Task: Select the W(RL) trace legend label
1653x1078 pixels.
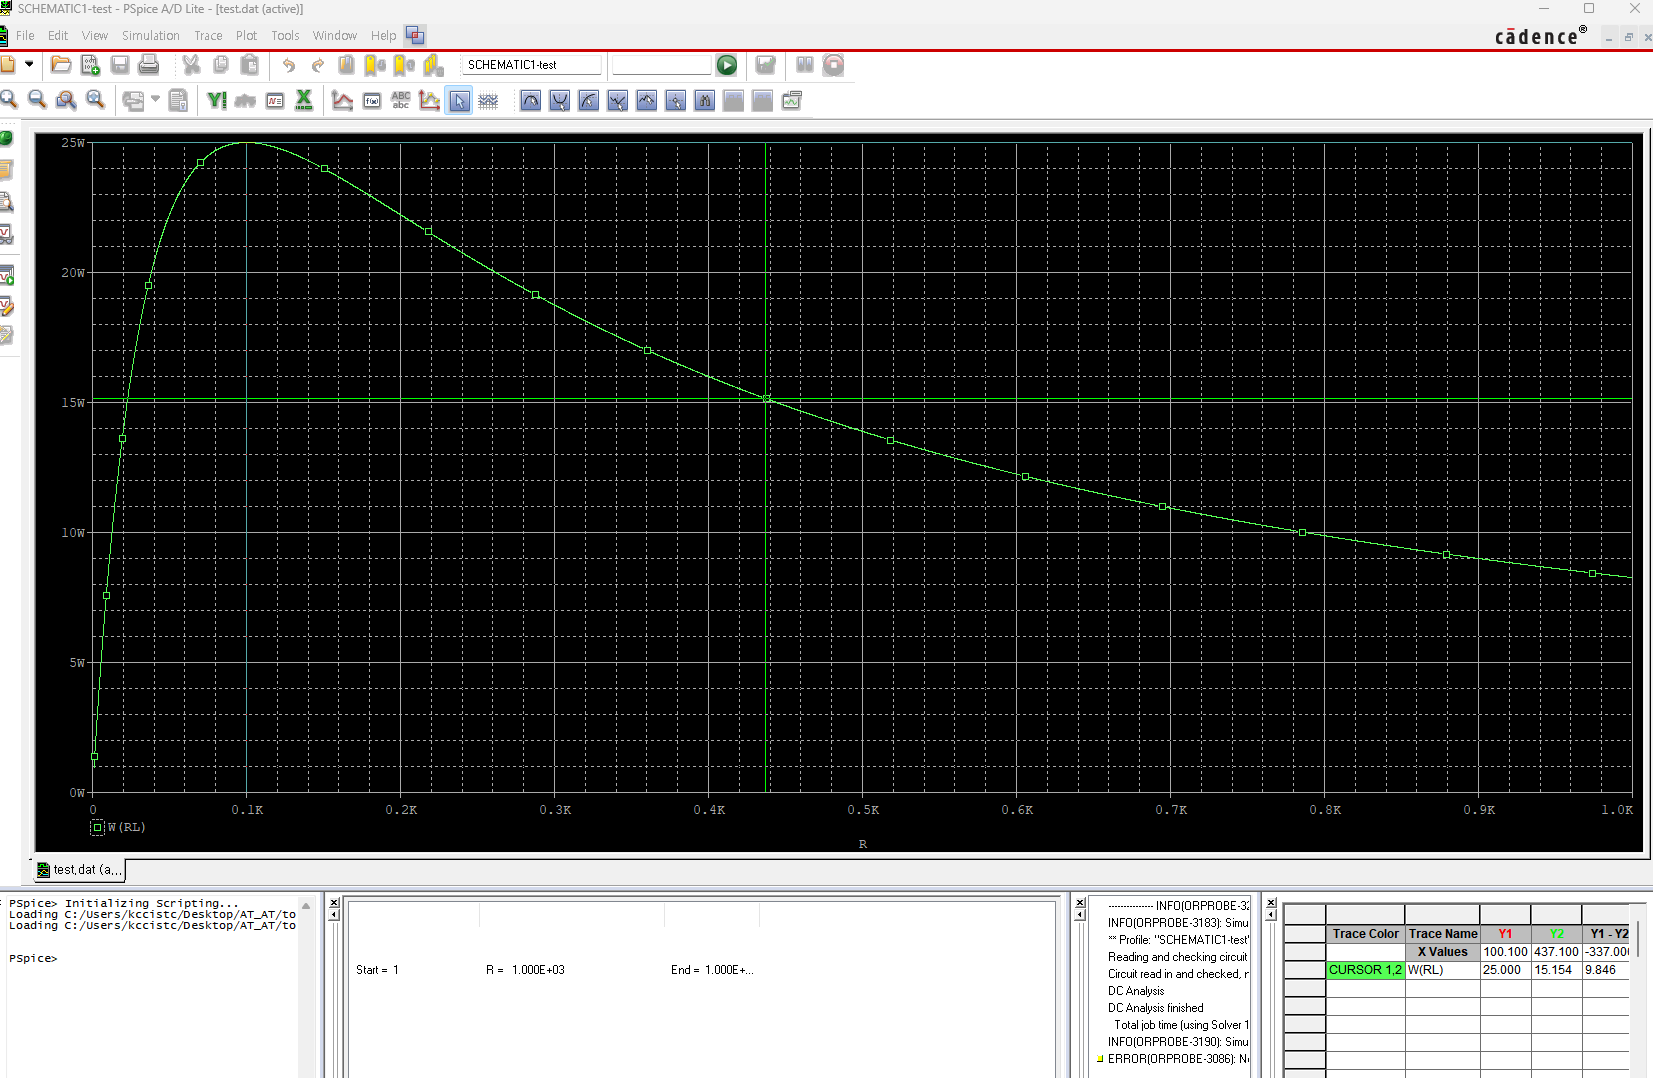Action: [x=127, y=827]
